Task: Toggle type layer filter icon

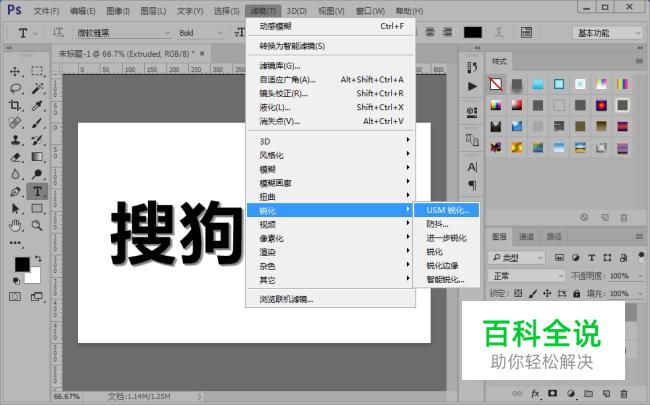Action: (x=592, y=258)
